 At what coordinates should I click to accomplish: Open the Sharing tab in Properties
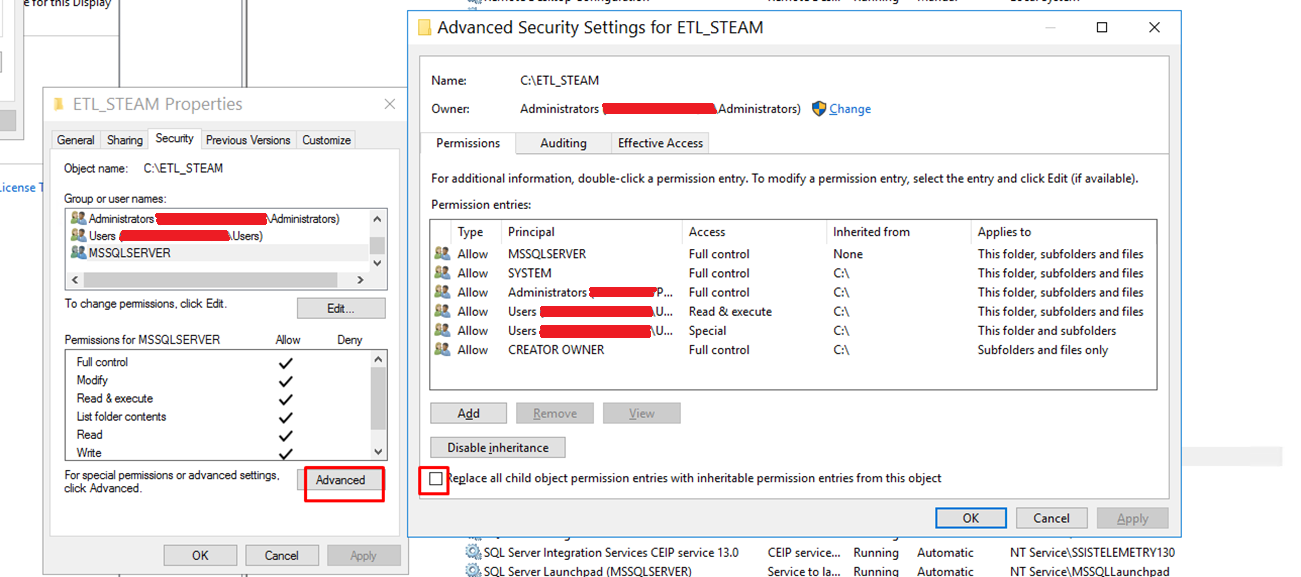(x=124, y=140)
